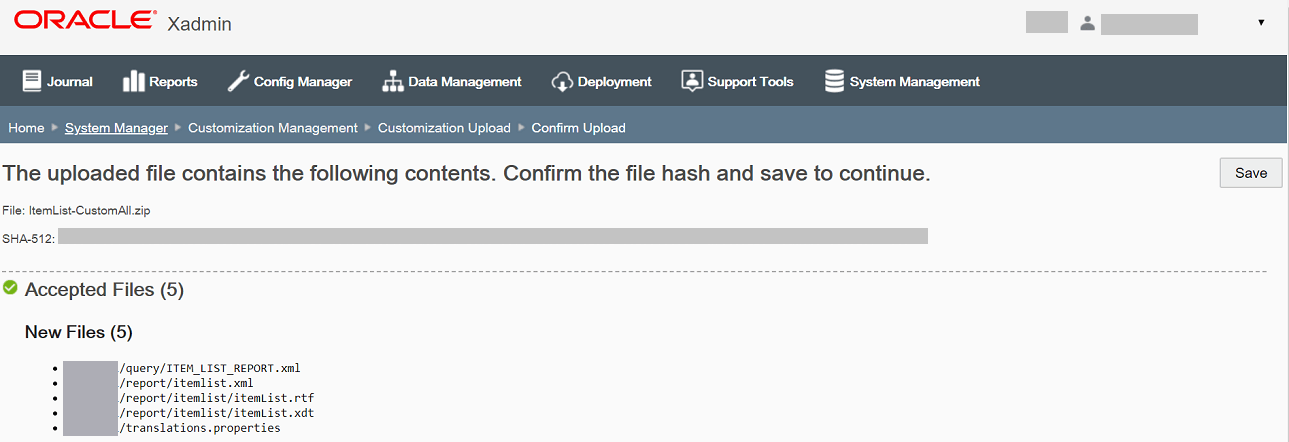Click the System Management database icon
This screenshot has width=1289, height=442.
click(834, 82)
